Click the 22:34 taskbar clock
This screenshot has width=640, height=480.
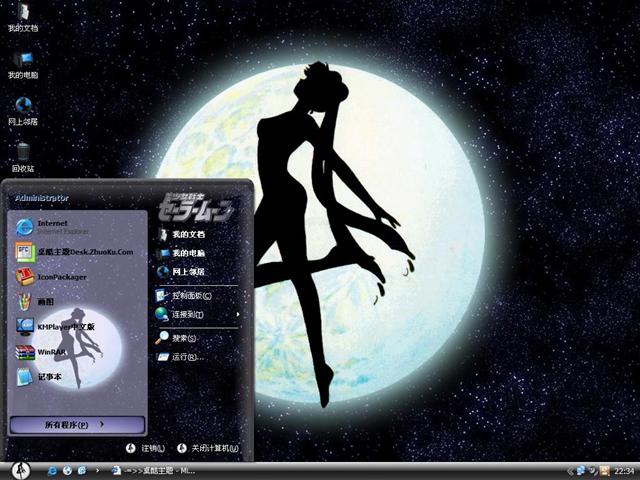click(x=624, y=471)
